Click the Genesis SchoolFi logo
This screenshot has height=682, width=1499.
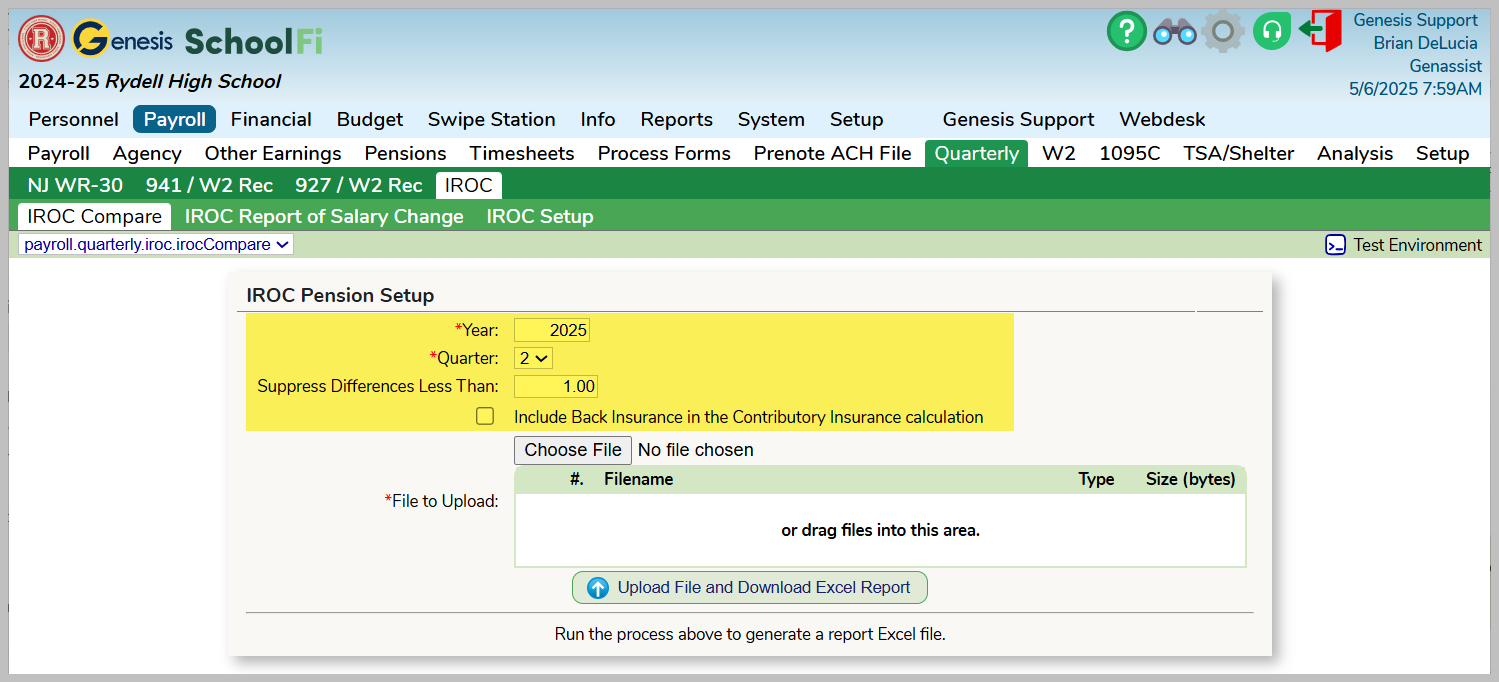[198, 40]
